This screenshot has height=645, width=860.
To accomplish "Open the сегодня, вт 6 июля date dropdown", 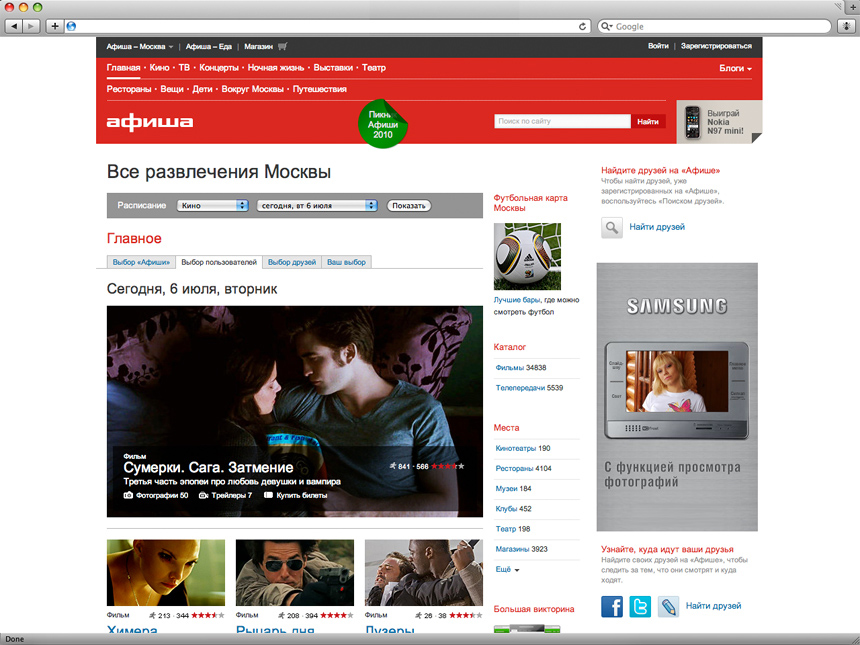I will coord(317,205).
